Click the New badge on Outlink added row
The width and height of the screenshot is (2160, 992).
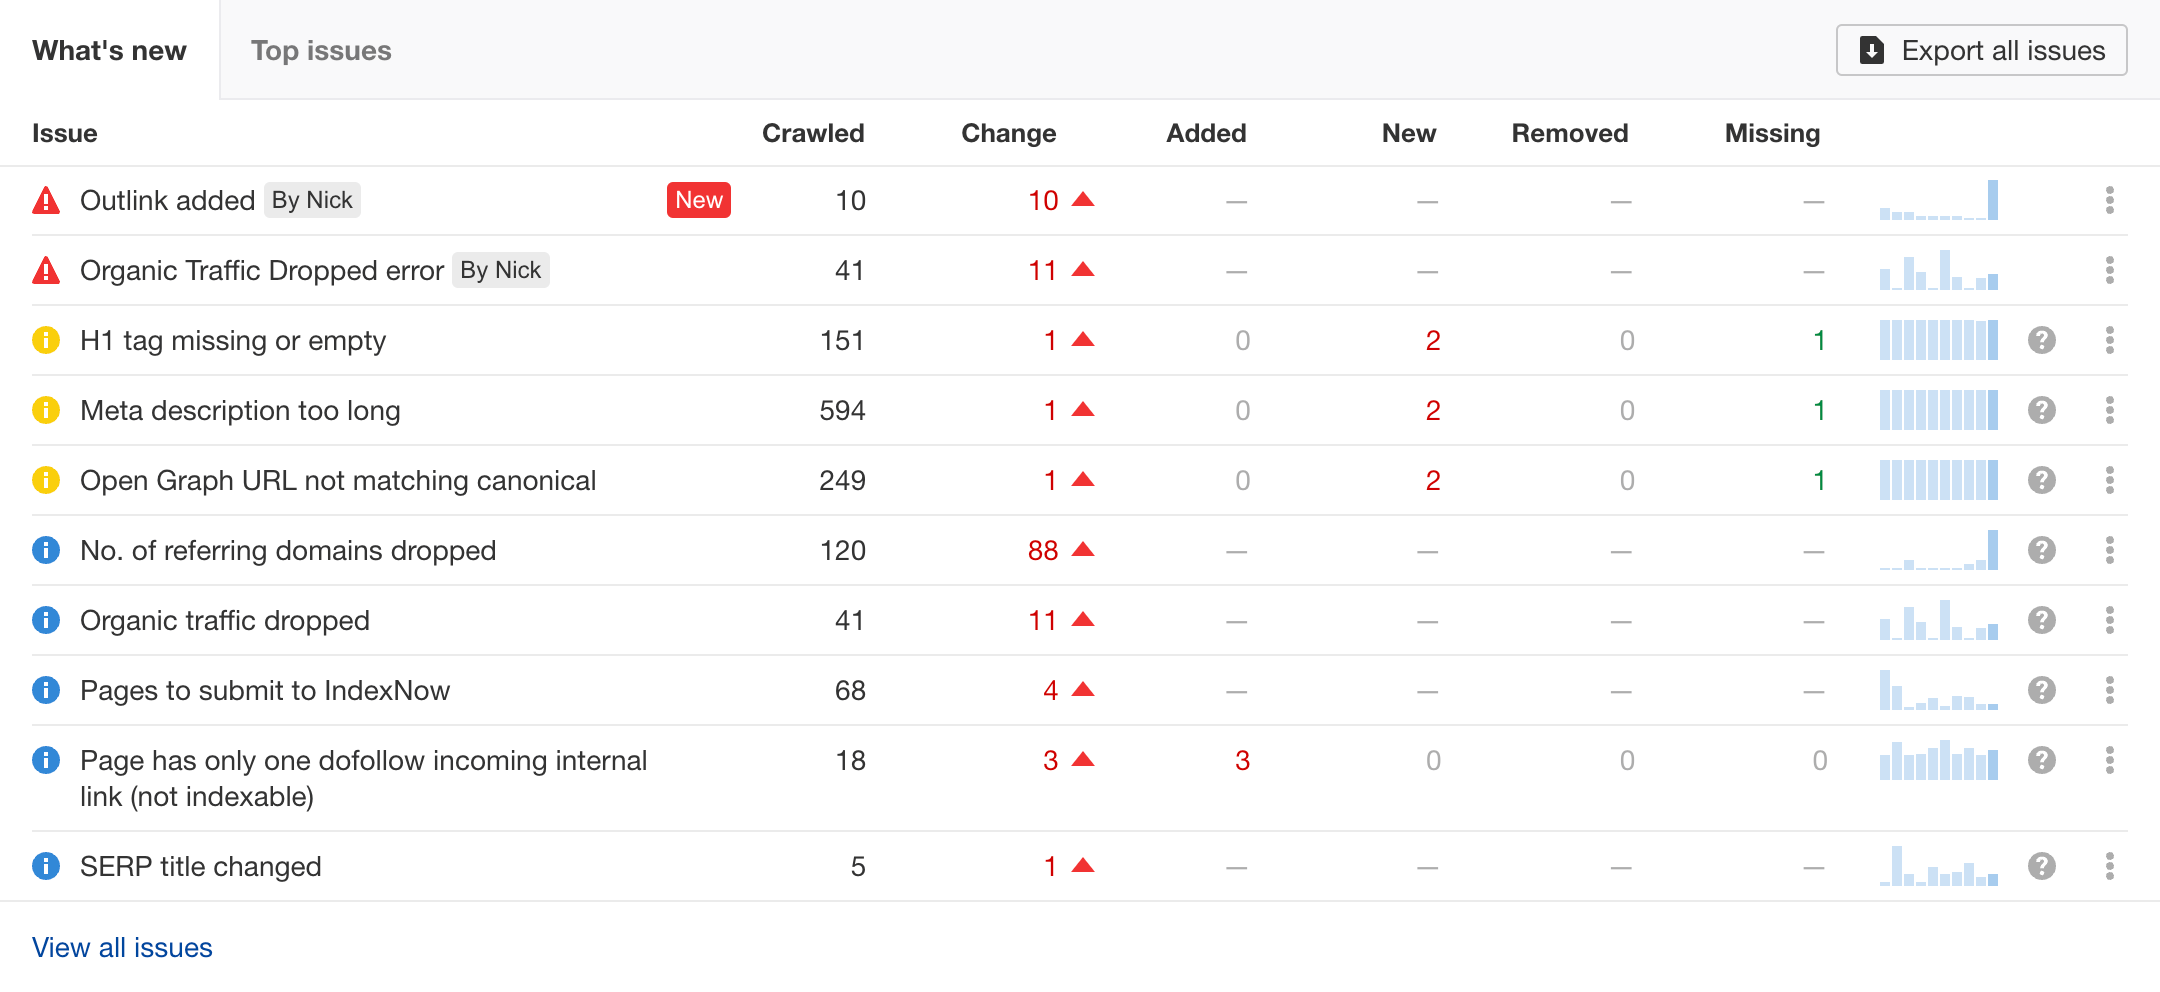pos(698,200)
